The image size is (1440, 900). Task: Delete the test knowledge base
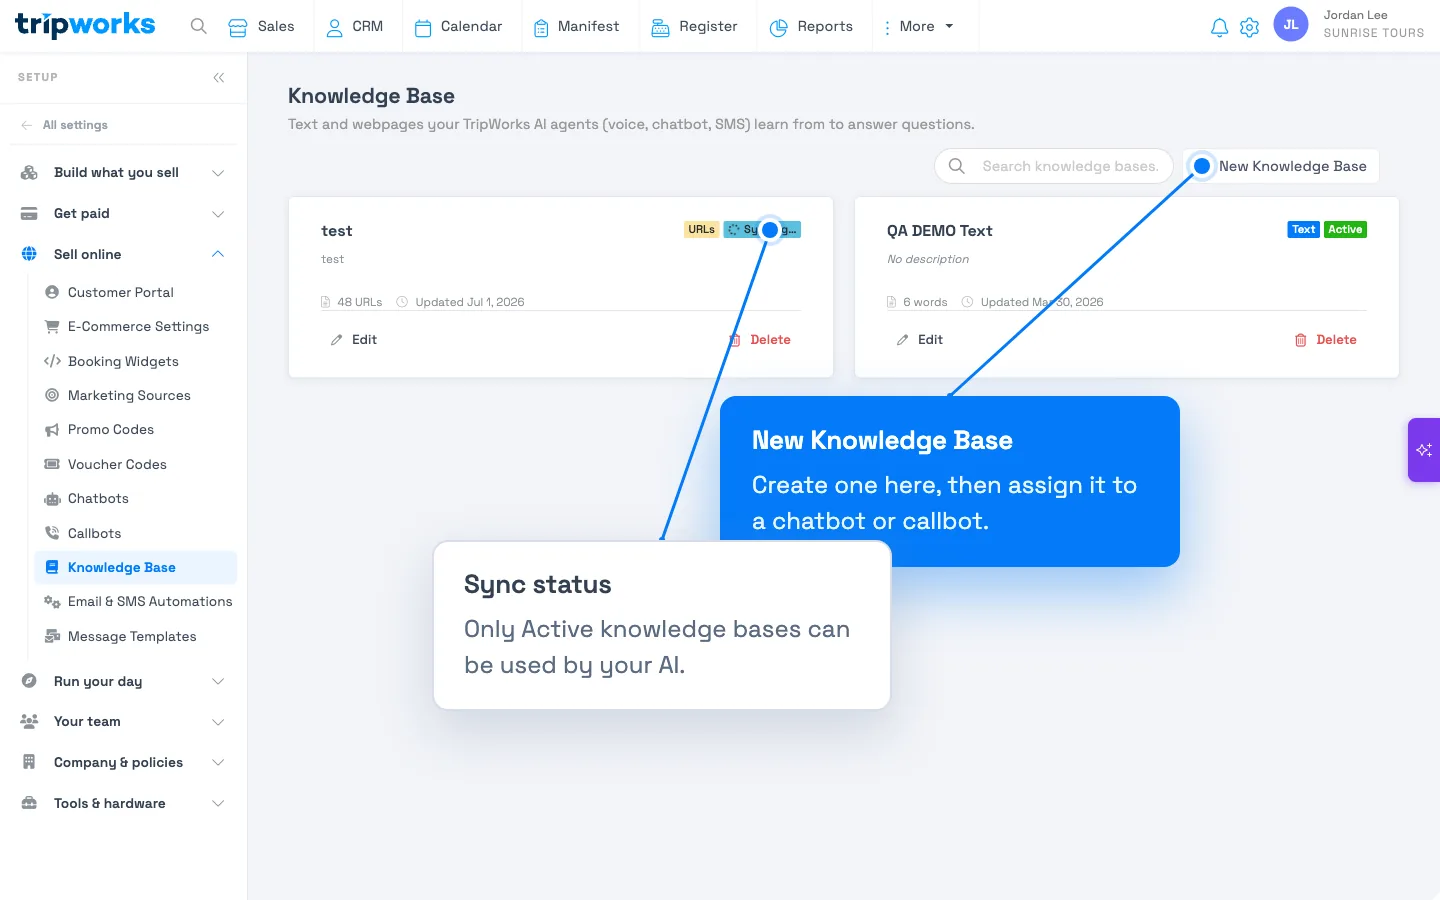pyautogui.click(x=760, y=340)
